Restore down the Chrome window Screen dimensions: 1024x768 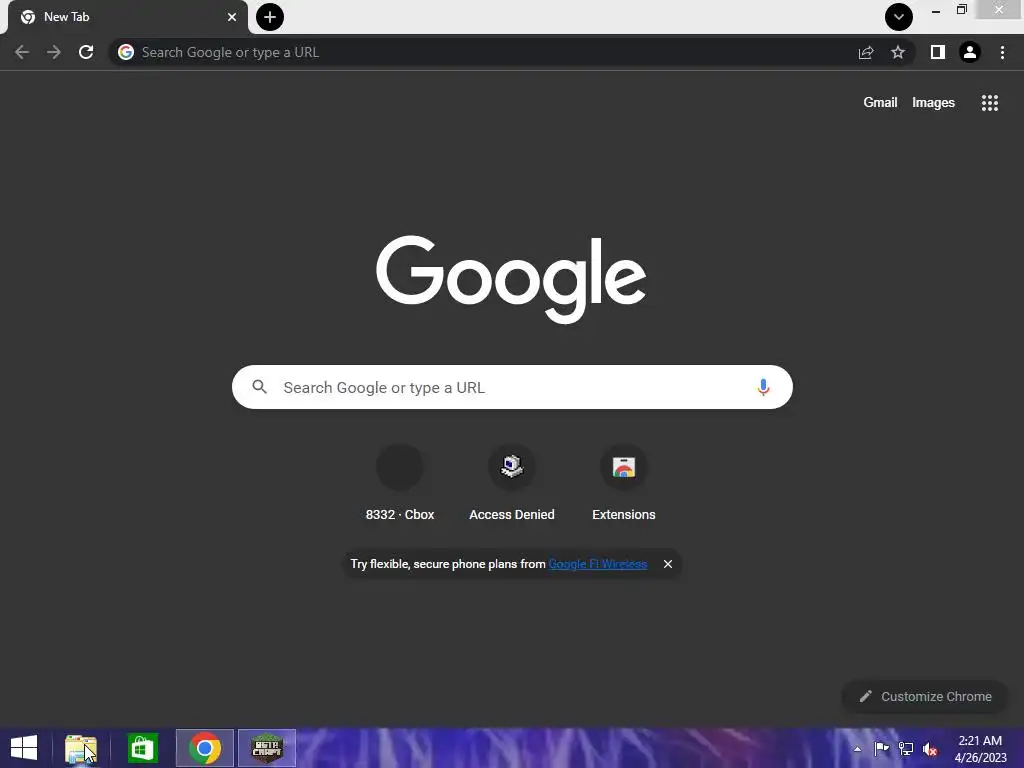[961, 10]
